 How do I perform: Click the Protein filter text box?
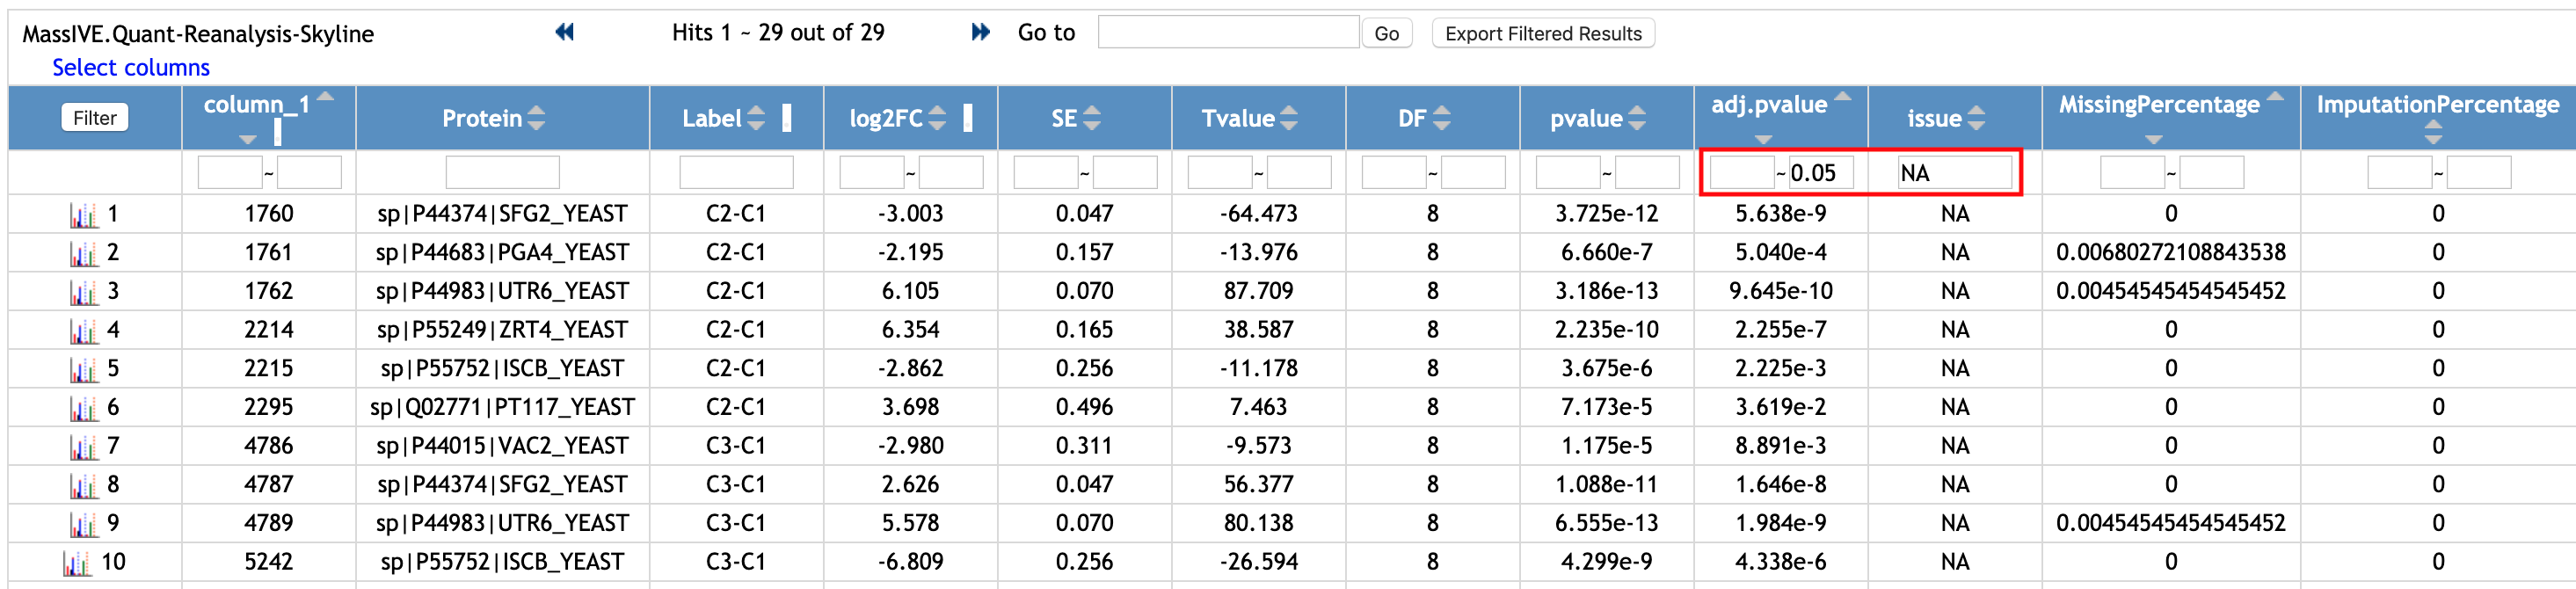502,173
